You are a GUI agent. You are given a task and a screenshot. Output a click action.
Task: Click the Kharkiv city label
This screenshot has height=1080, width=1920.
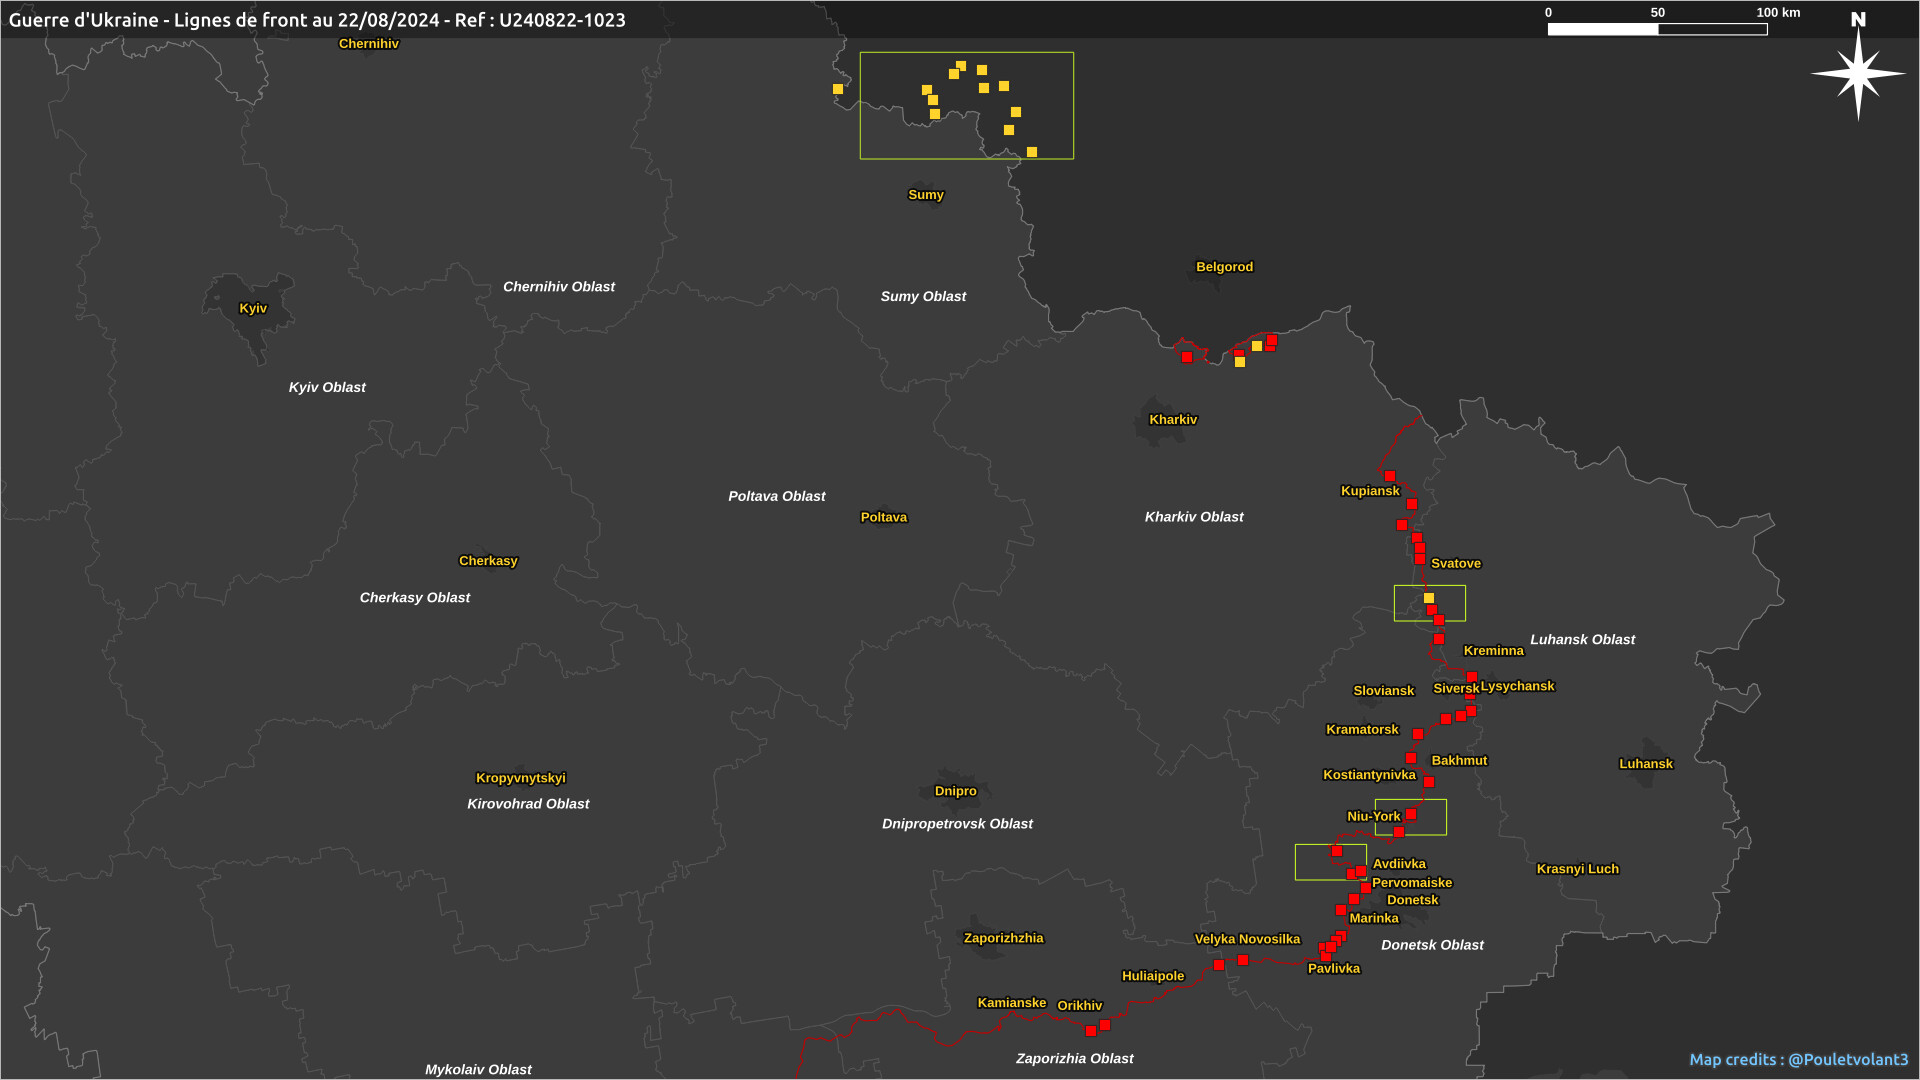point(1173,419)
